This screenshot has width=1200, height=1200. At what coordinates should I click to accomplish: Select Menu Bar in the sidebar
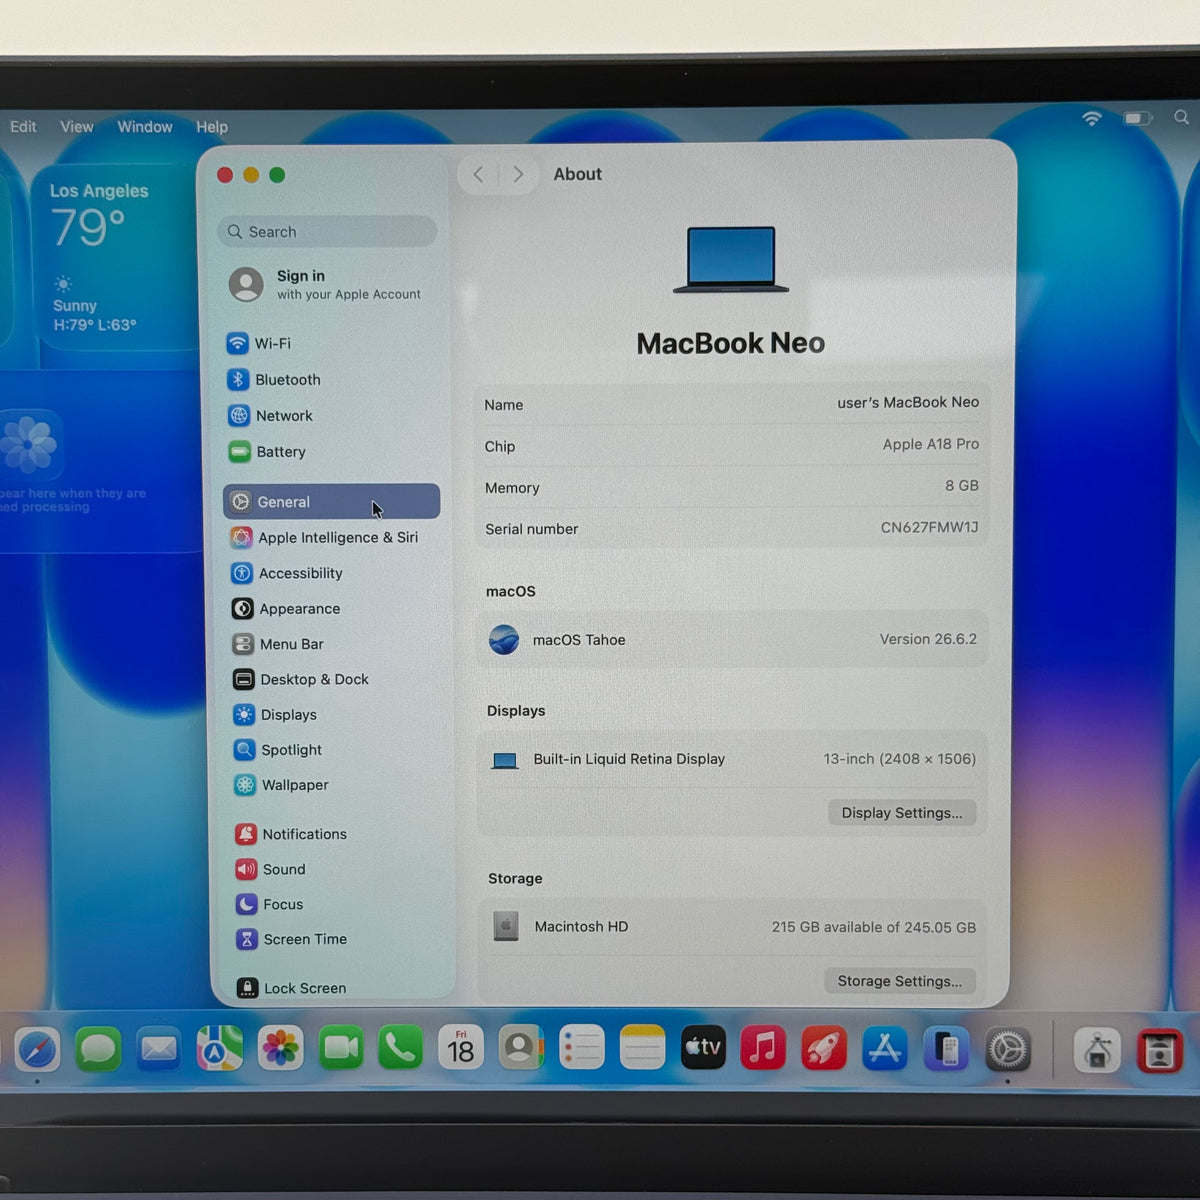[278, 644]
